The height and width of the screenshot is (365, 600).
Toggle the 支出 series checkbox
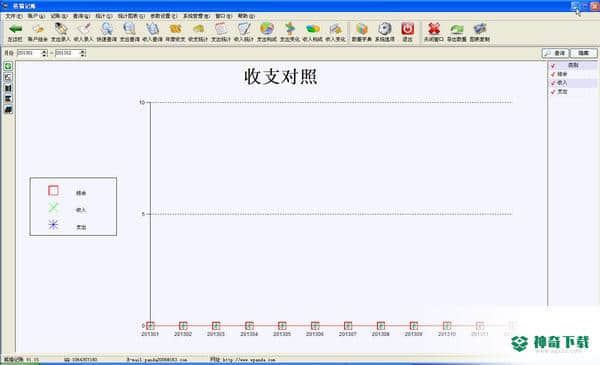[553, 92]
